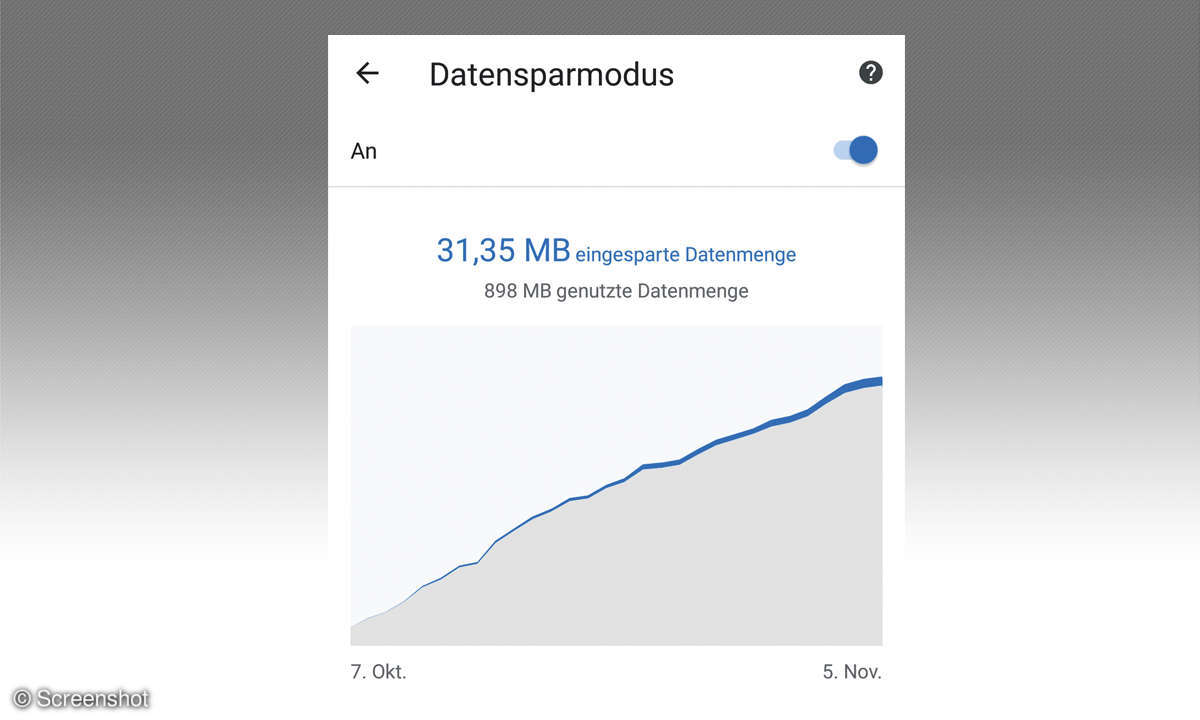Click the '7. Okt.' start date
The height and width of the screenshot is (720, 1200).
(x=379, y=672)
